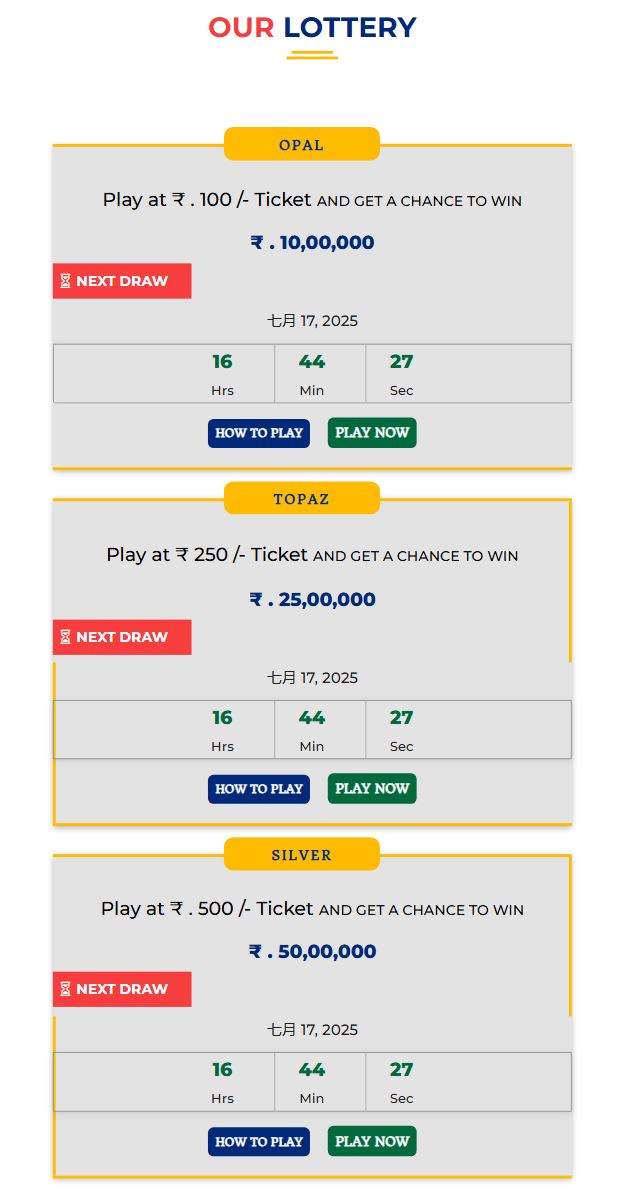Viewport: 631px width, 1199px height.
Task: Hit Play Now on the Topaz card
Action: point(372,789)
